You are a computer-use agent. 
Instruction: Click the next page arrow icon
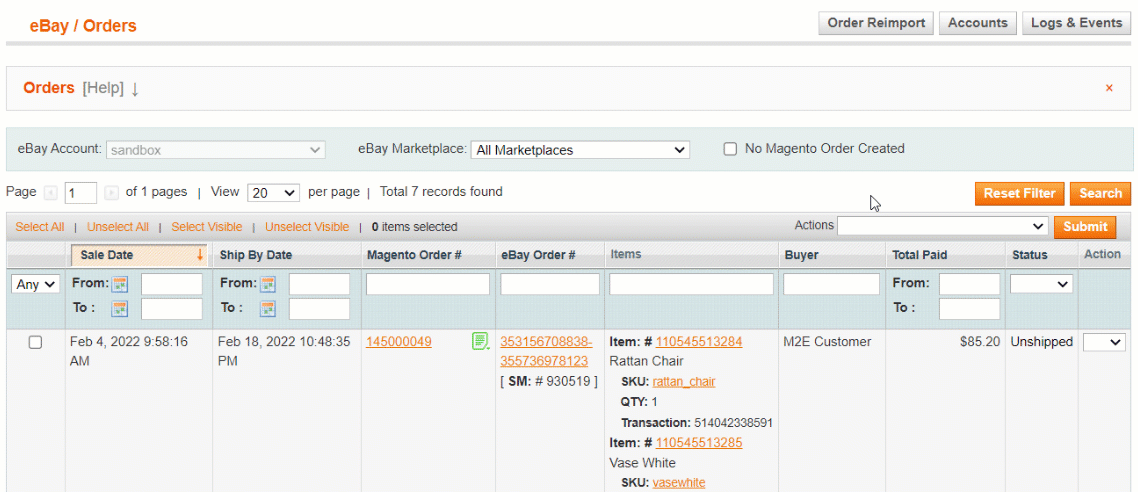pos(111,192)
